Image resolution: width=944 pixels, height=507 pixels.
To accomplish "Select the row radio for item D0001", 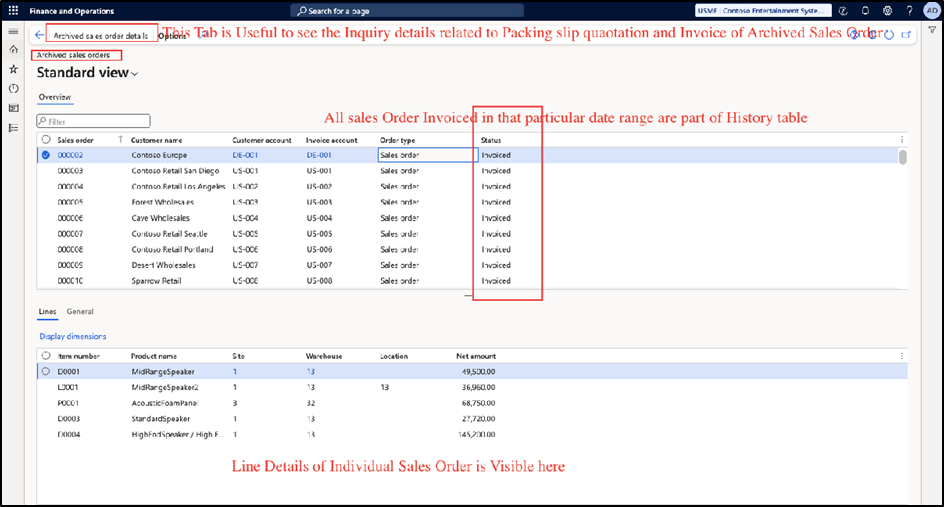I will click(46, 371).
